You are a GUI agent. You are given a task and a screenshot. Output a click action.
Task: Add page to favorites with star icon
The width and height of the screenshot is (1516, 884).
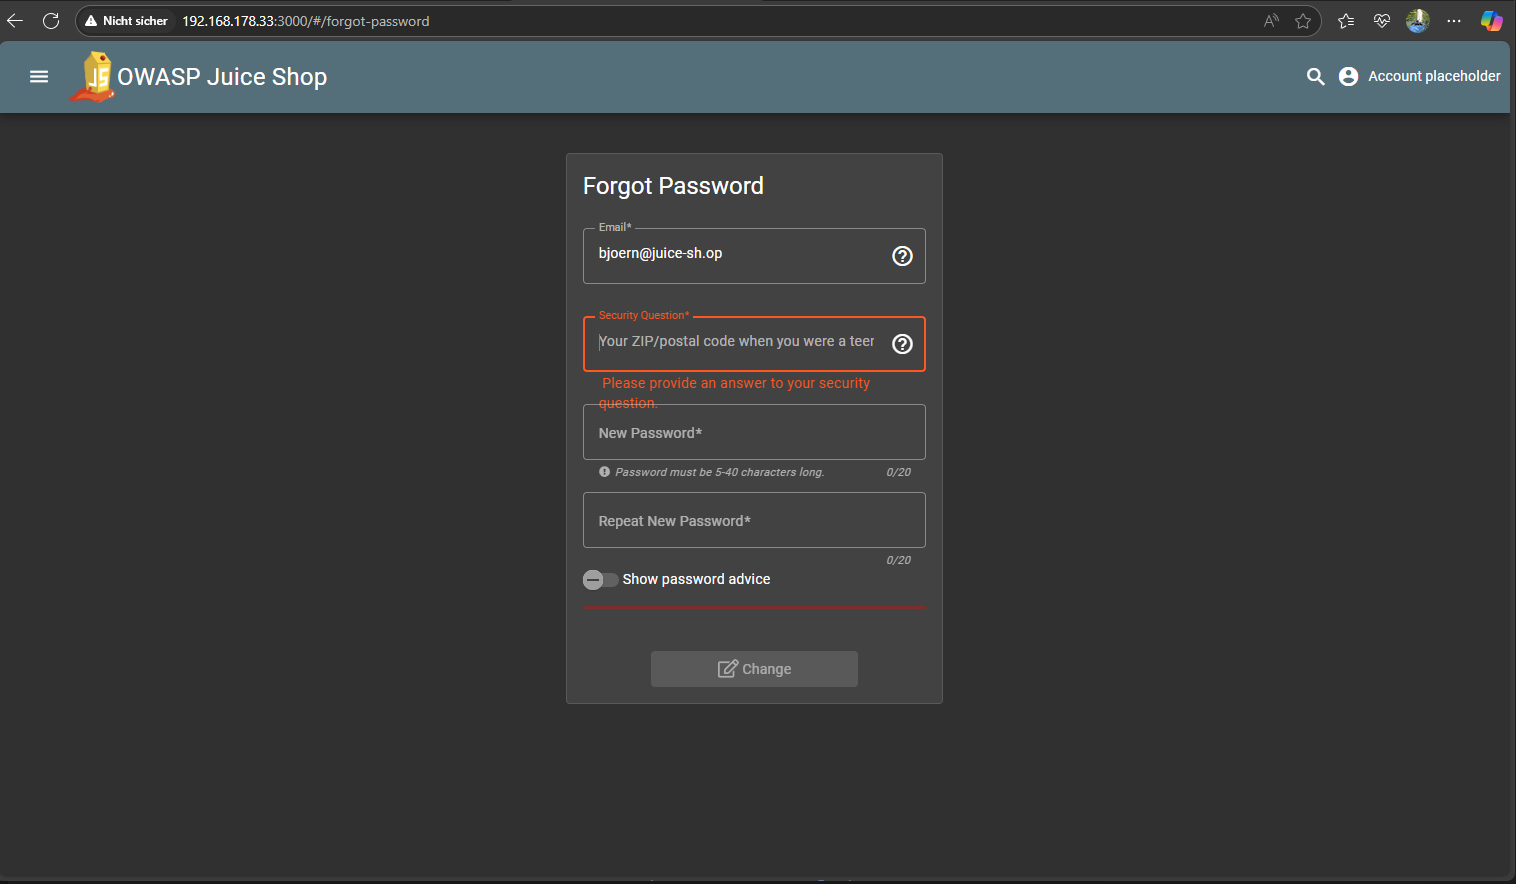pos(1302,21)
